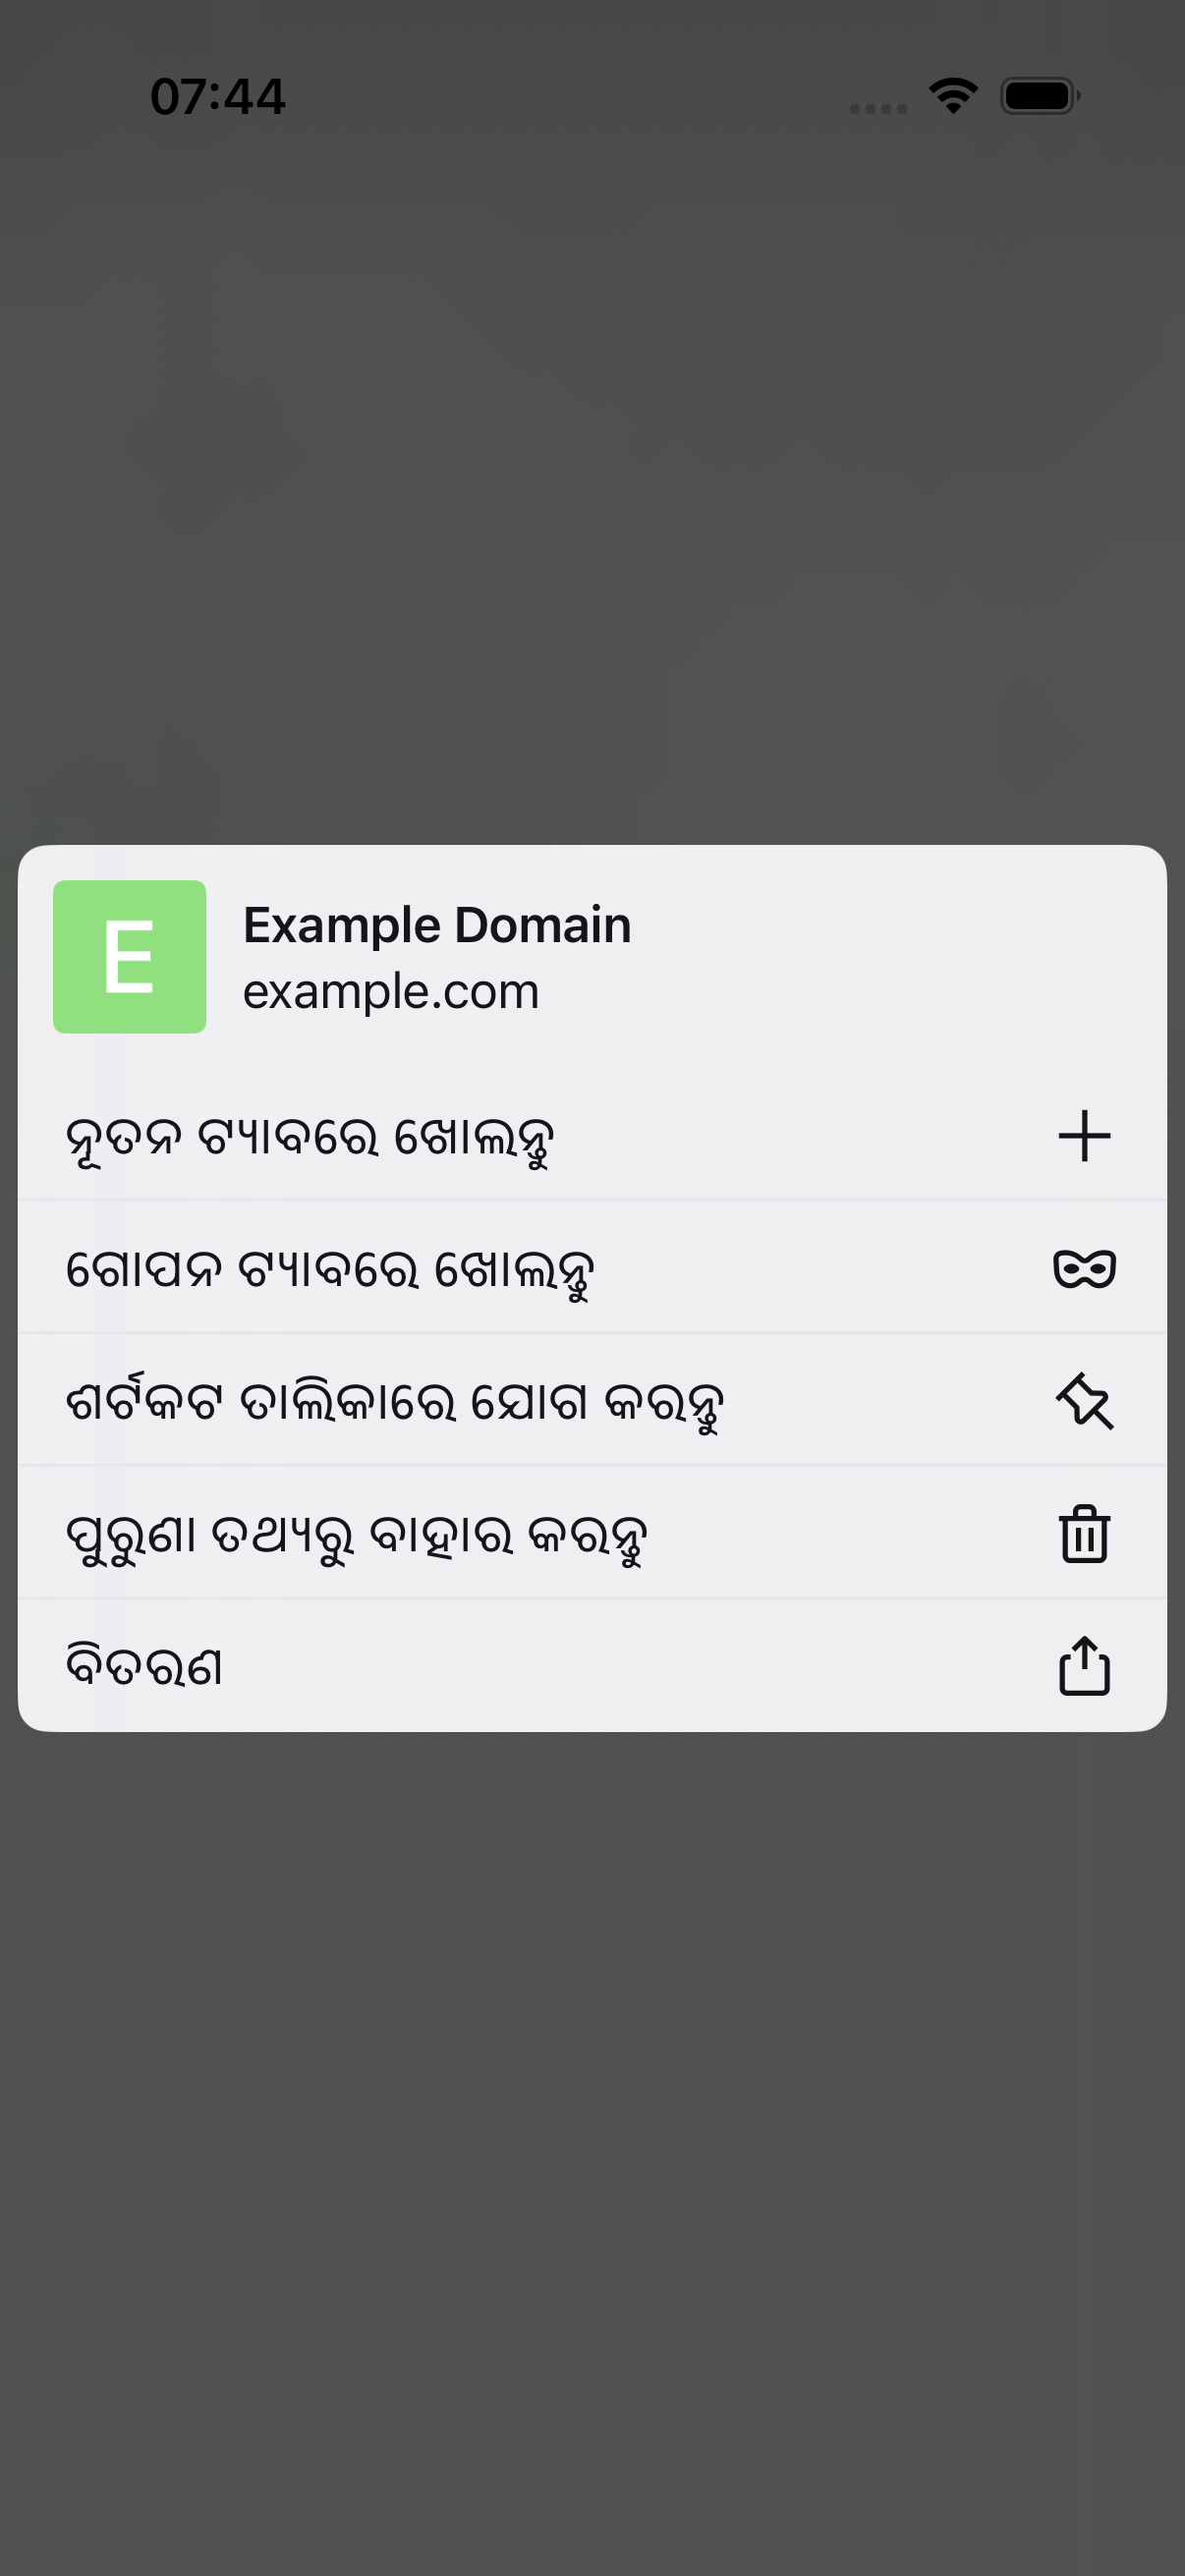Tap the pin shortcut icon
The height and width of the screenshot is (2576, 1185).
pyautogui.click(x=1084, y=1401)
